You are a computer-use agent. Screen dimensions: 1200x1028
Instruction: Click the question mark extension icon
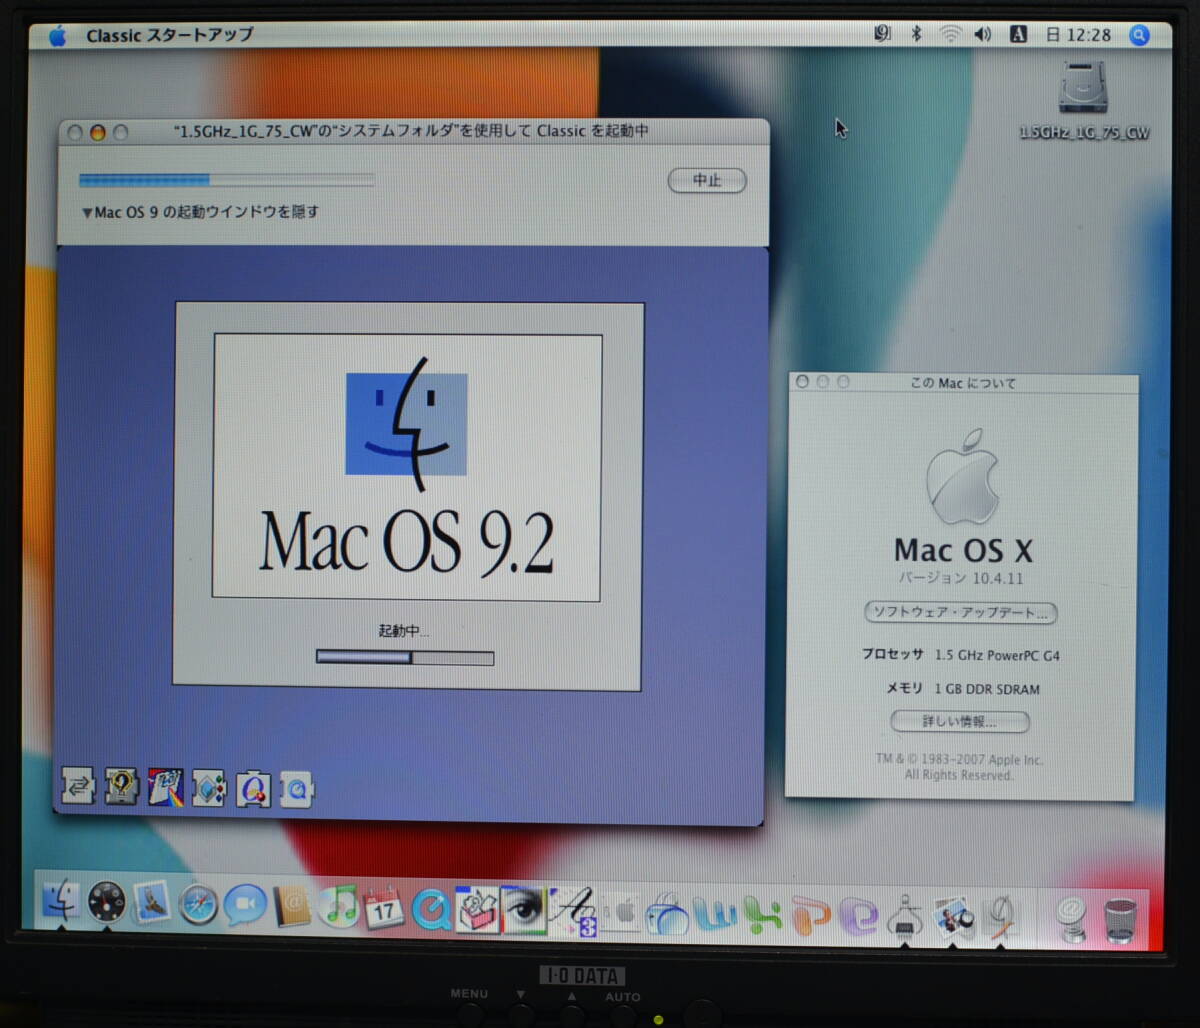tap(121, 786)
